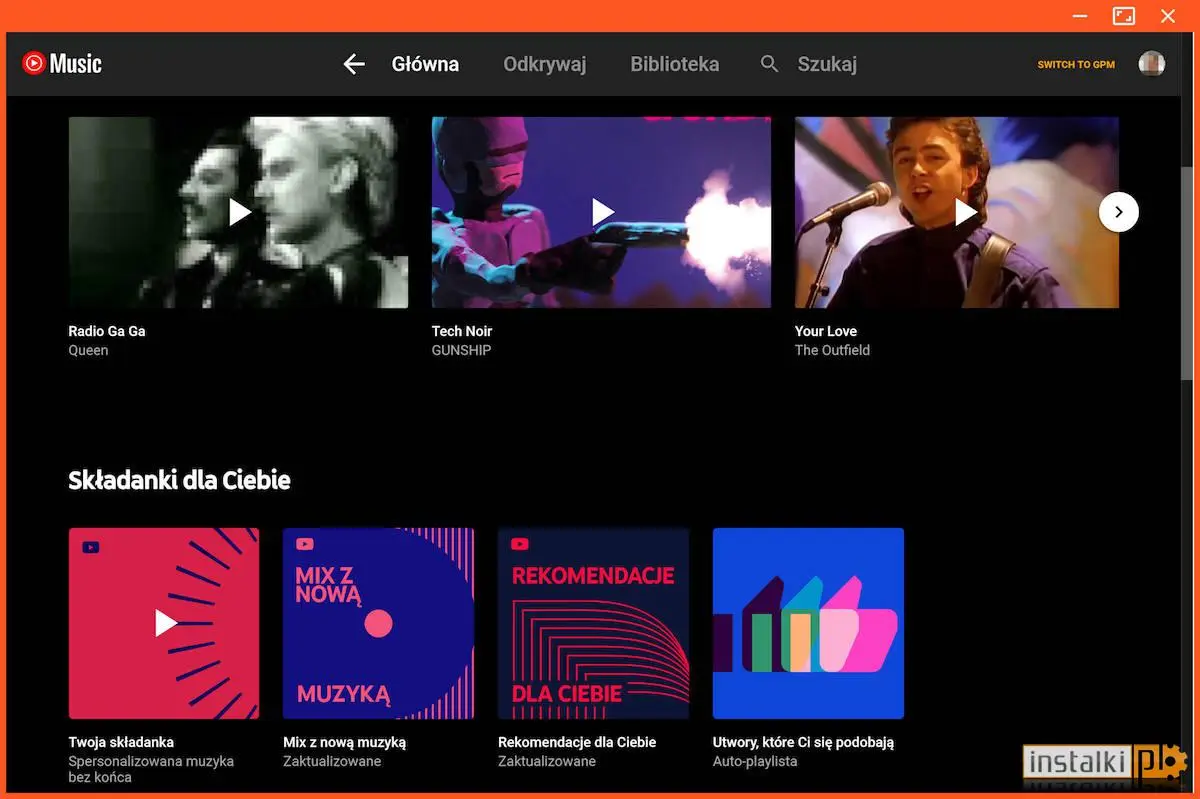Click the Tech Noir title
This screenshot has width=1200, height=799.
462,331
